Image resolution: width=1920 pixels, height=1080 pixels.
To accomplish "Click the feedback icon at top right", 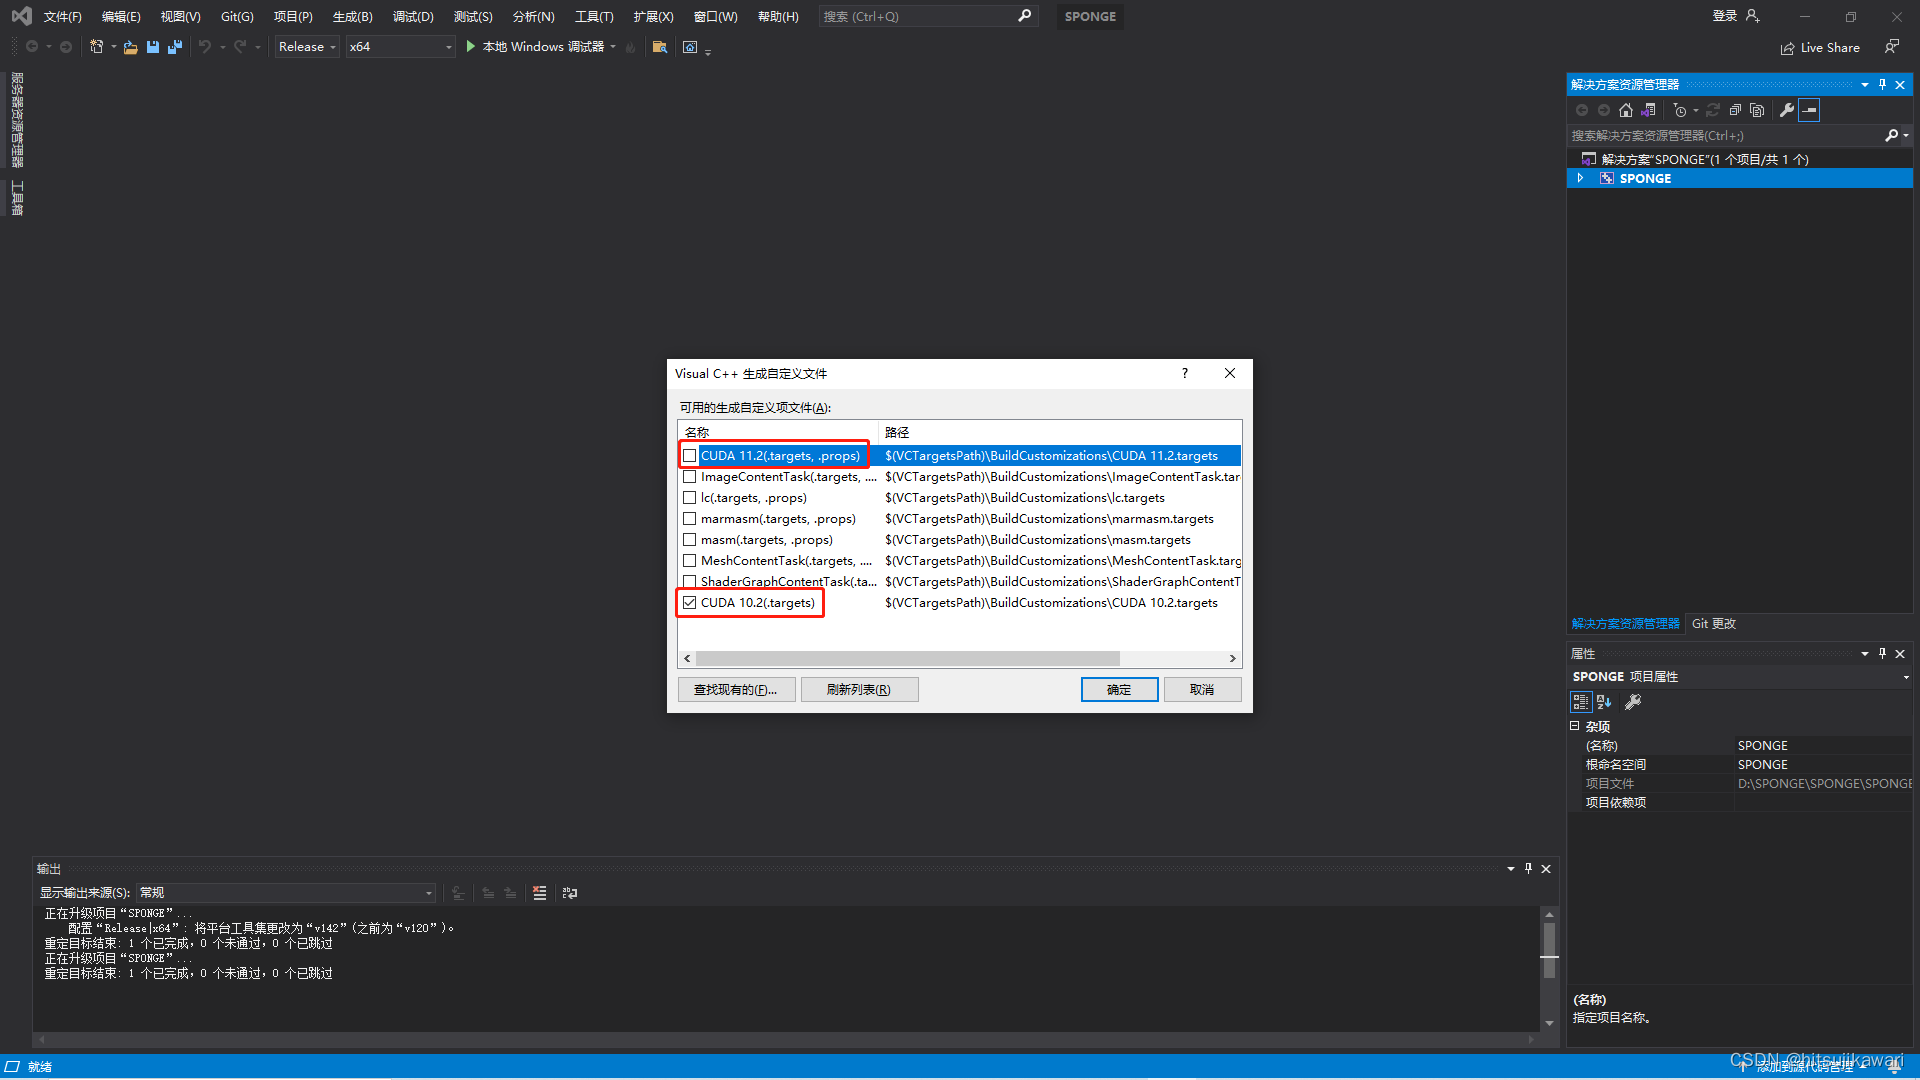I will tap(1891, 47).
